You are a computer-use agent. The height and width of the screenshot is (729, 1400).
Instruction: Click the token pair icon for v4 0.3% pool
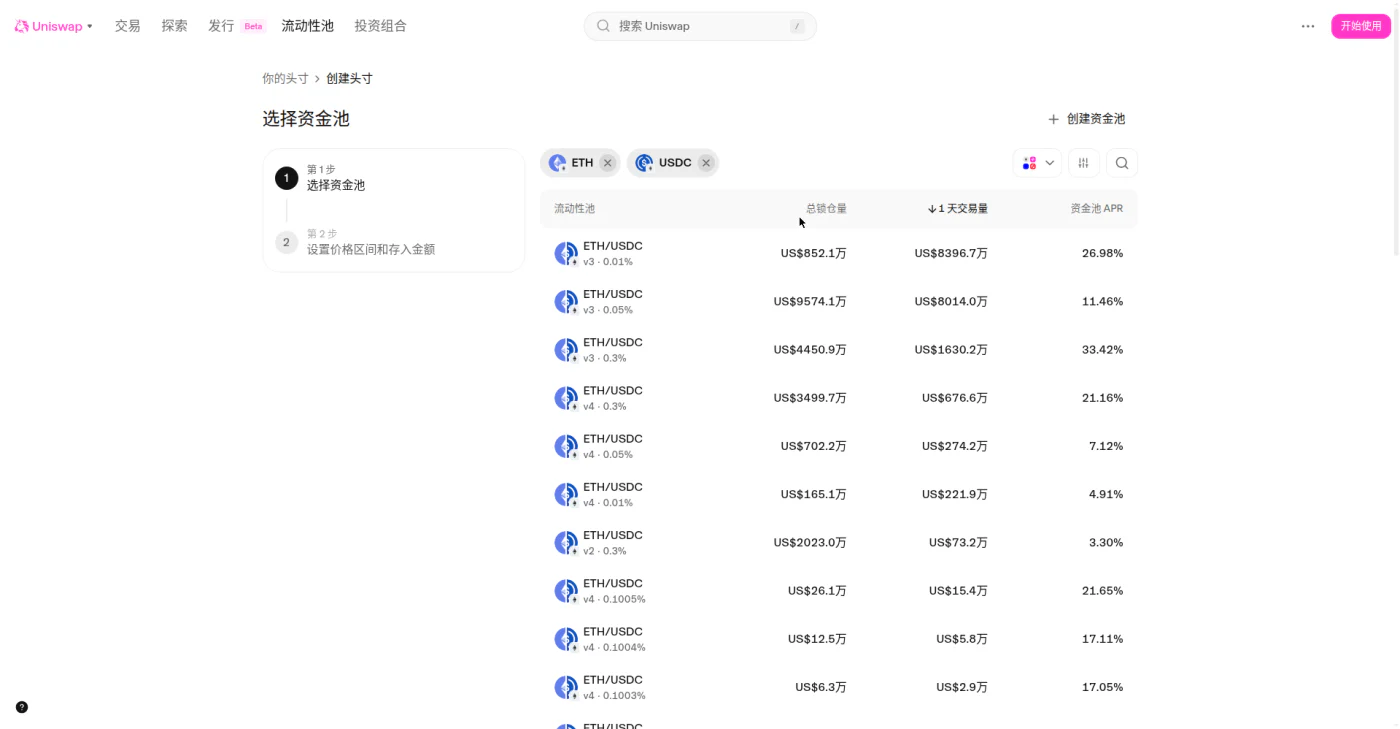(566, 398)
